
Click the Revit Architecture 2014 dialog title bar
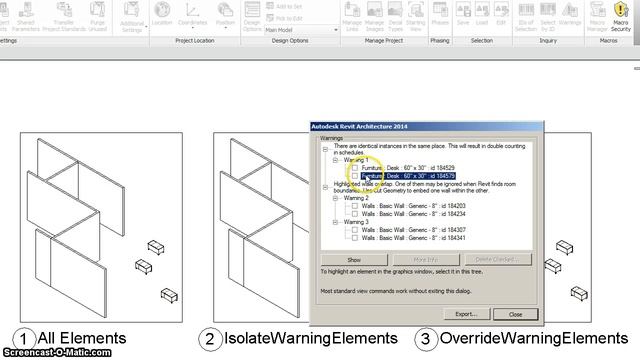click(427, 127)
